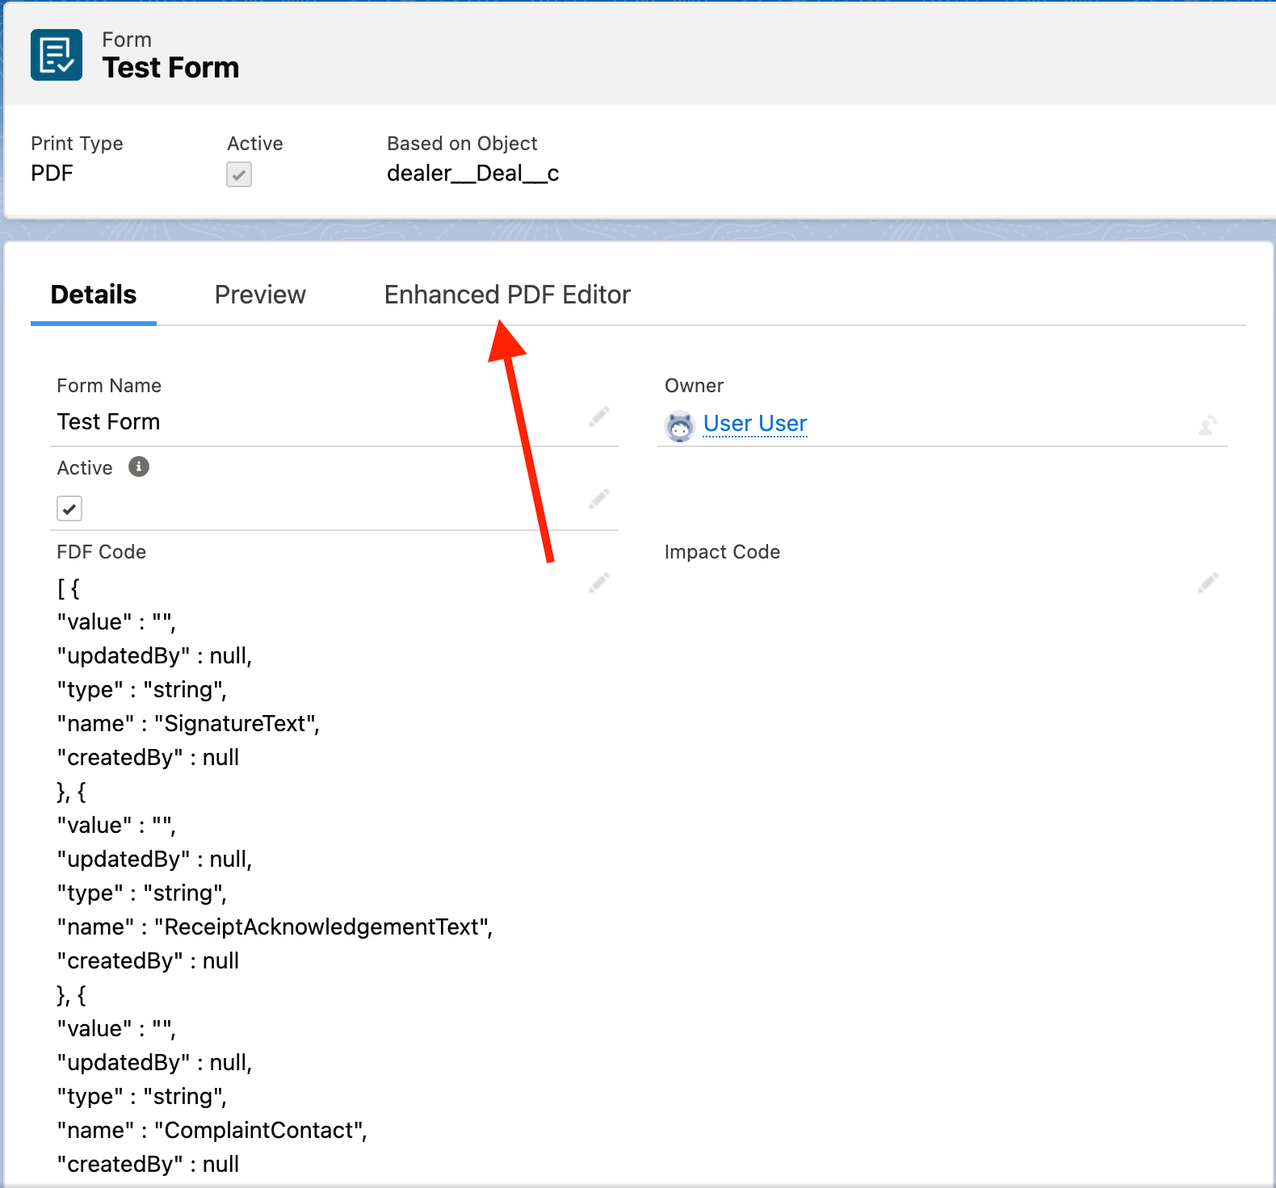Click the "name" : "SignatureText" line
The height and width of the screenshot is (1188, 1276).
coord(188,724)
